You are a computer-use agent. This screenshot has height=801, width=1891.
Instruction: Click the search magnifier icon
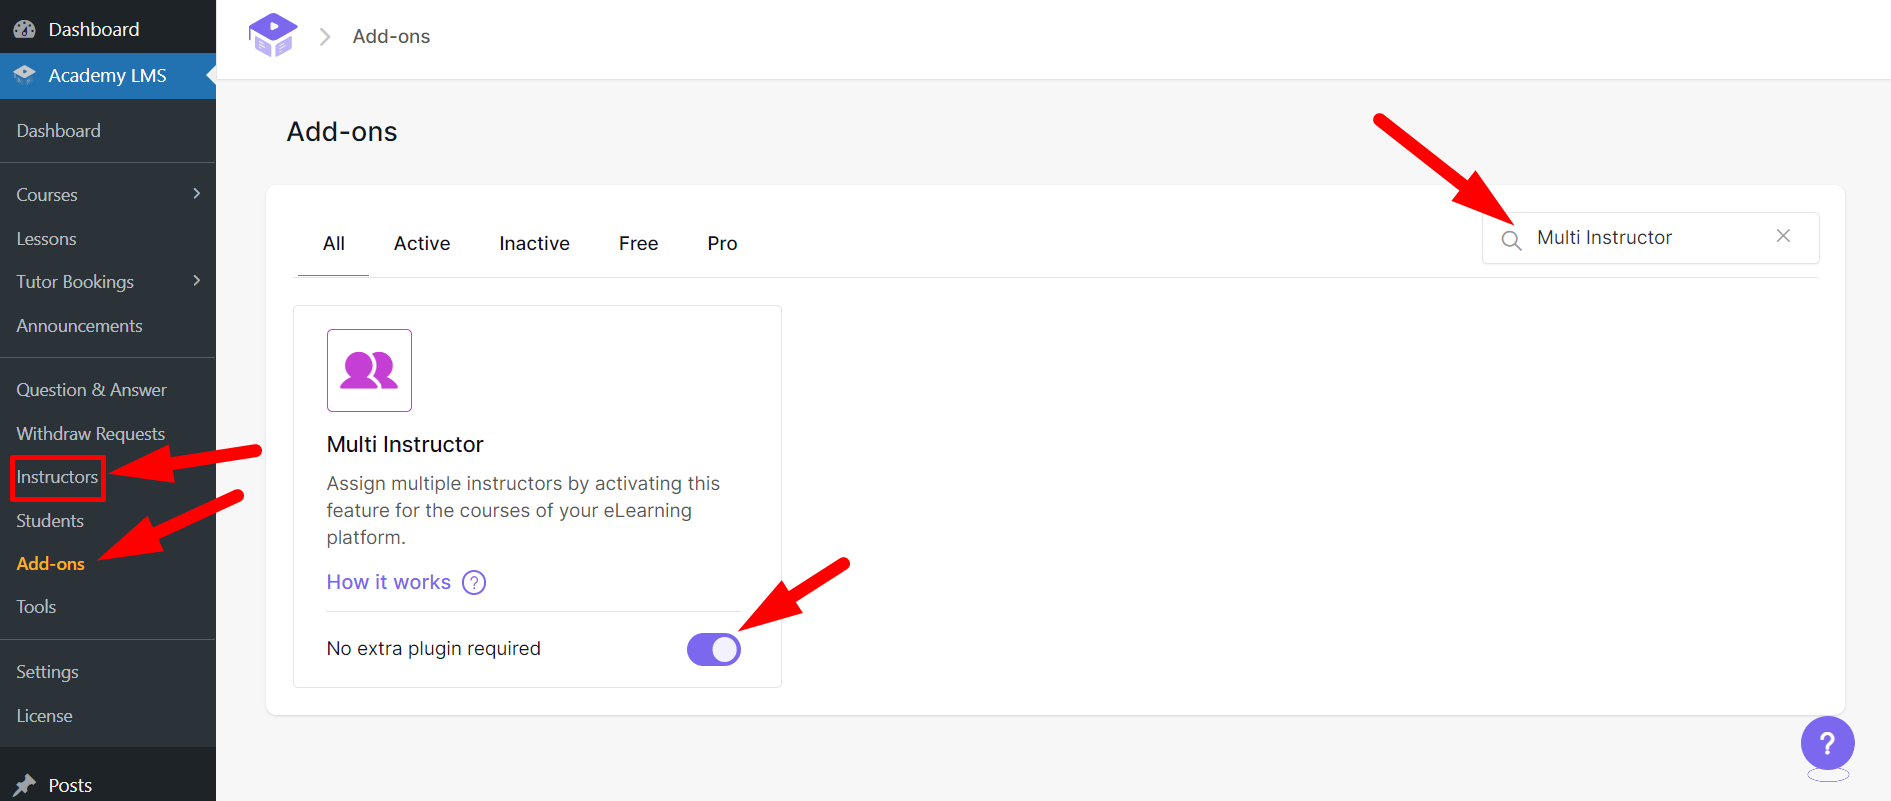coord(1511,239)
